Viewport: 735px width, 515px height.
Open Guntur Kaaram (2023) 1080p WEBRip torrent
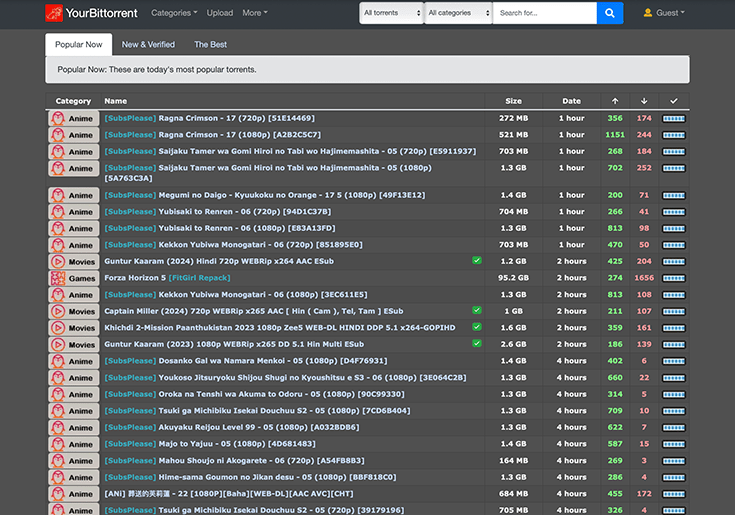(x=234, y=344)
